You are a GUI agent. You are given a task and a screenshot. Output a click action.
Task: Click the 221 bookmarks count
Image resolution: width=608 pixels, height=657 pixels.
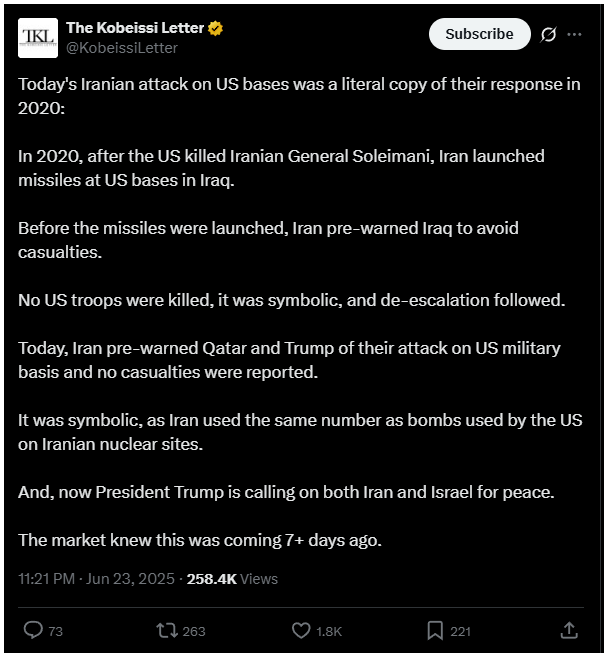(x=460, y=631)
